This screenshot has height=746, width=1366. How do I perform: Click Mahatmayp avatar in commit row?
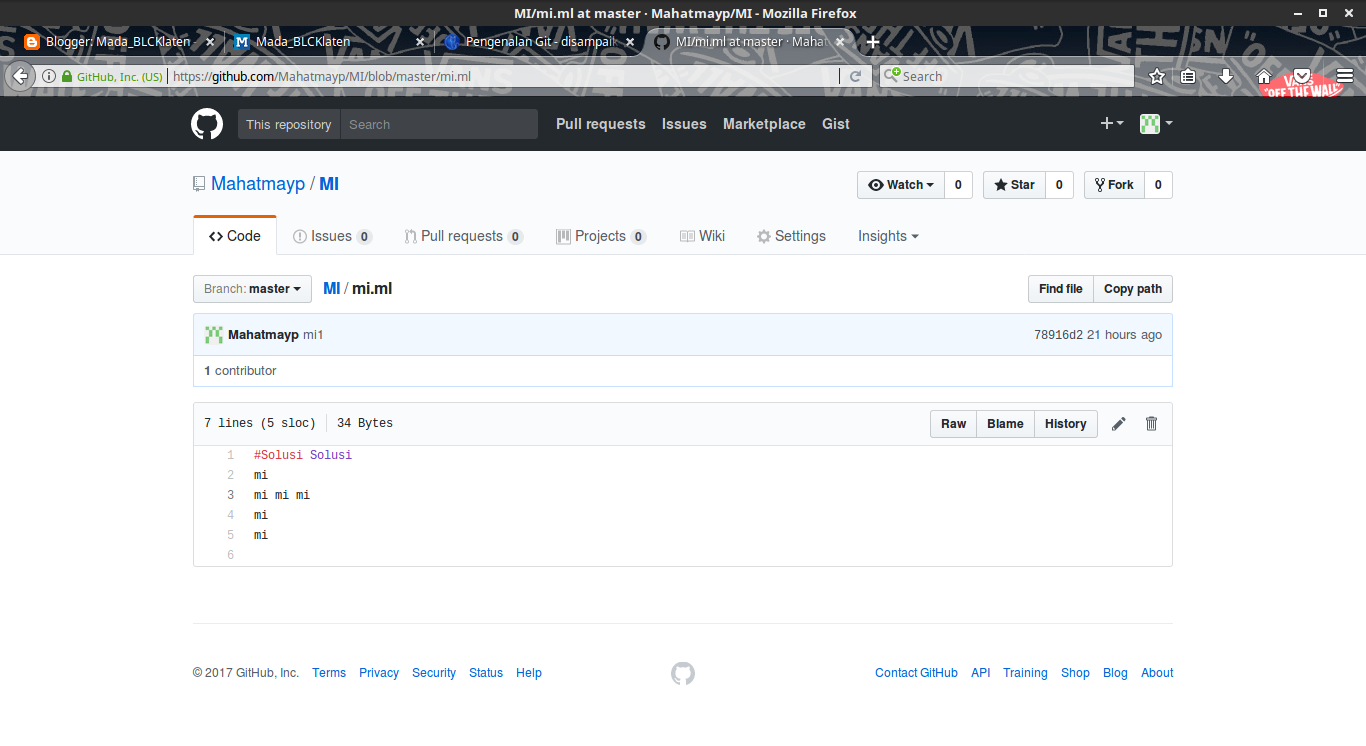pos(214,335)
